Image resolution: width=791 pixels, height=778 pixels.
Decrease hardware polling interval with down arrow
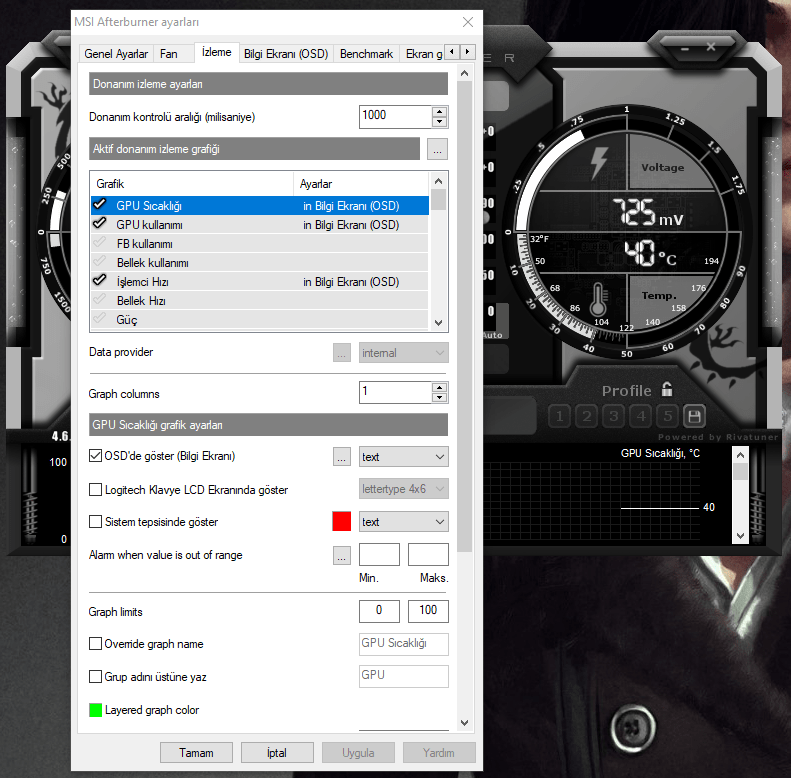pos(439,122)
